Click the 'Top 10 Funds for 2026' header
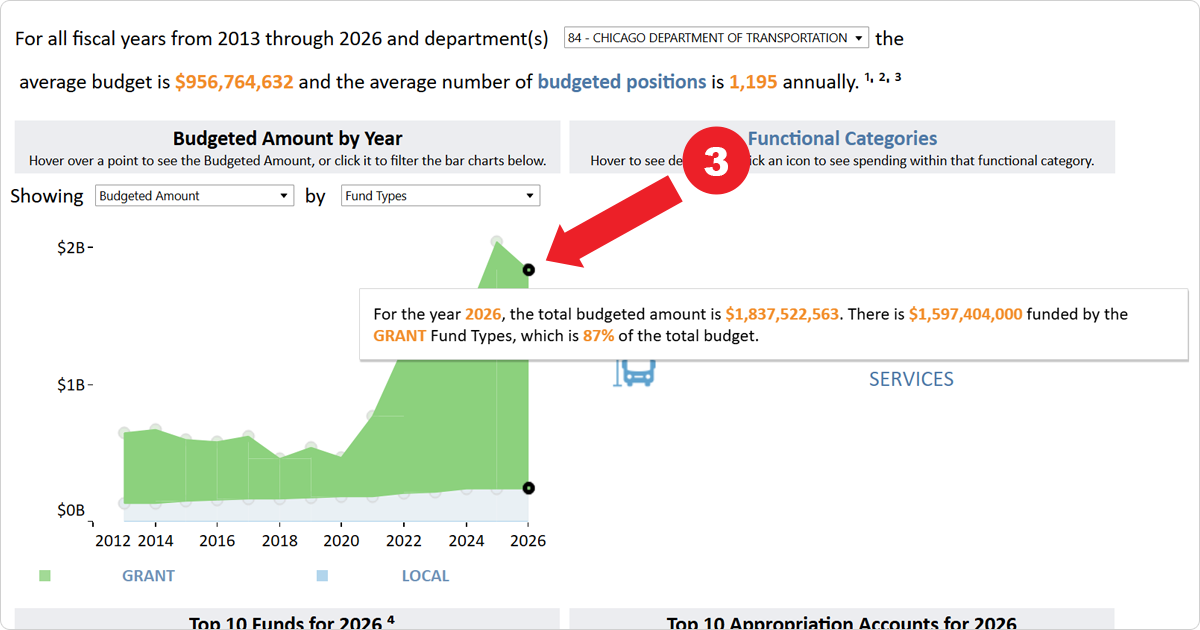 click(x=283, y=622)
